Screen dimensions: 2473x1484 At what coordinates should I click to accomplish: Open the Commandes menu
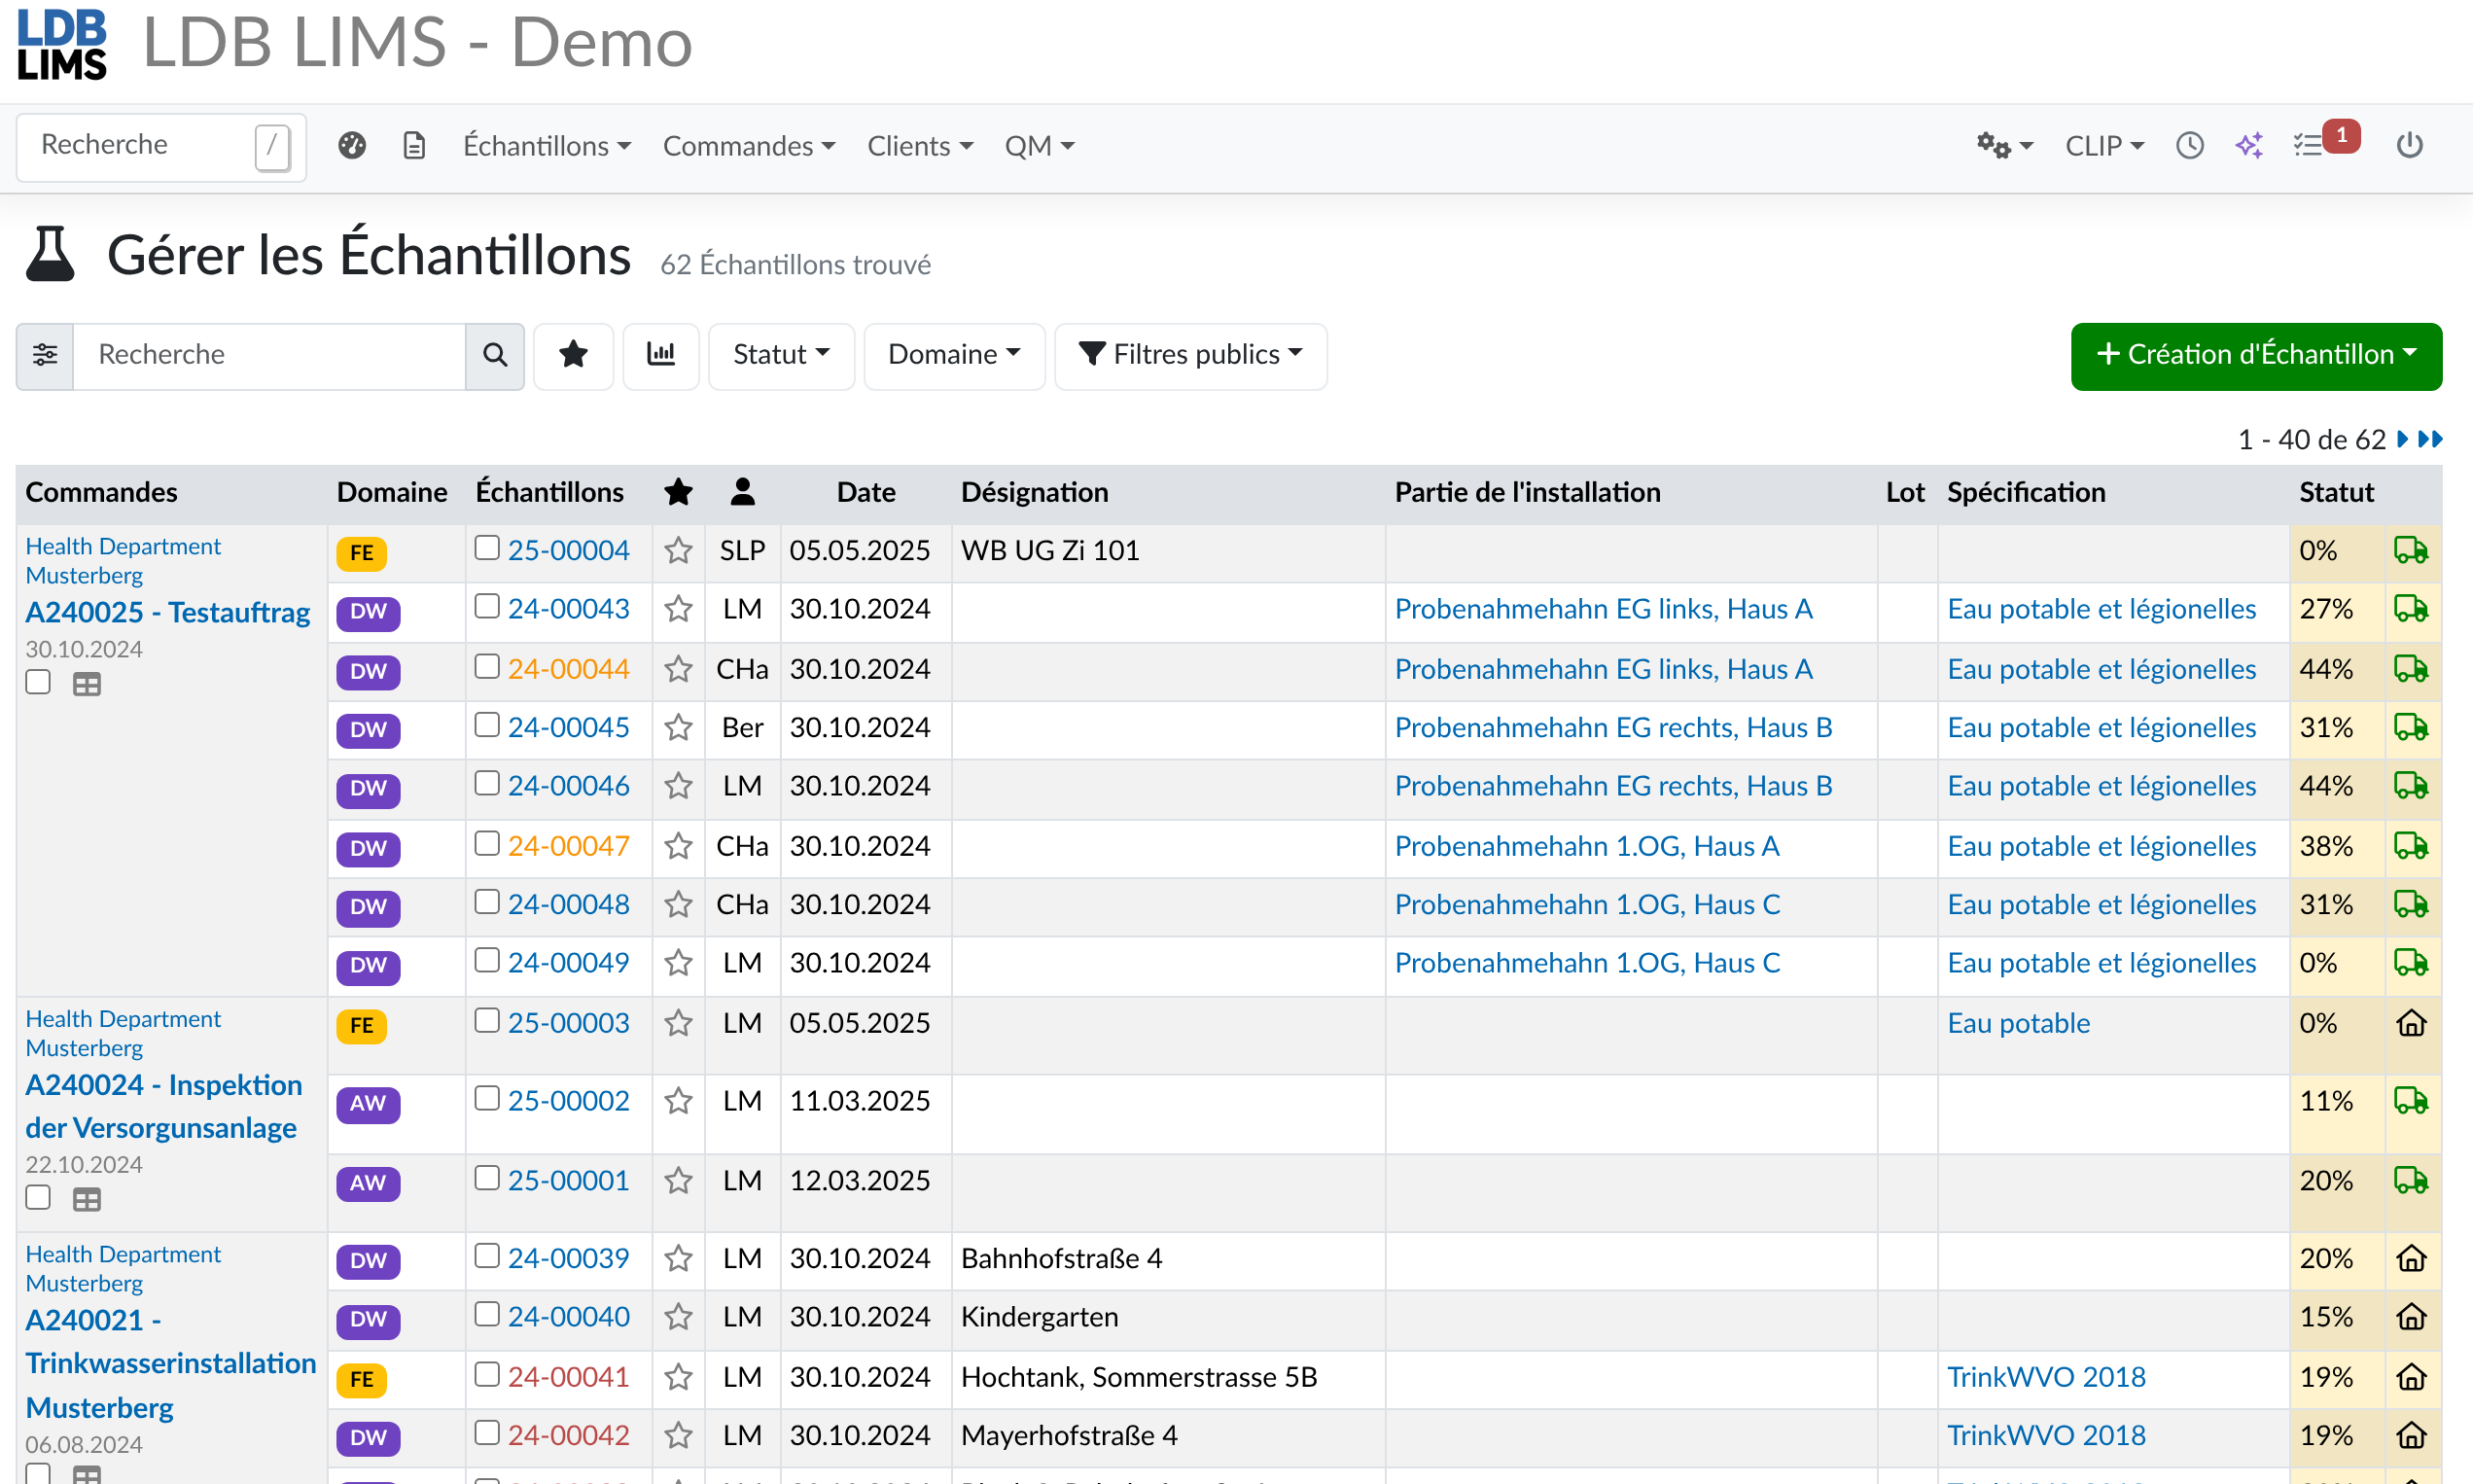click(749, 146)
